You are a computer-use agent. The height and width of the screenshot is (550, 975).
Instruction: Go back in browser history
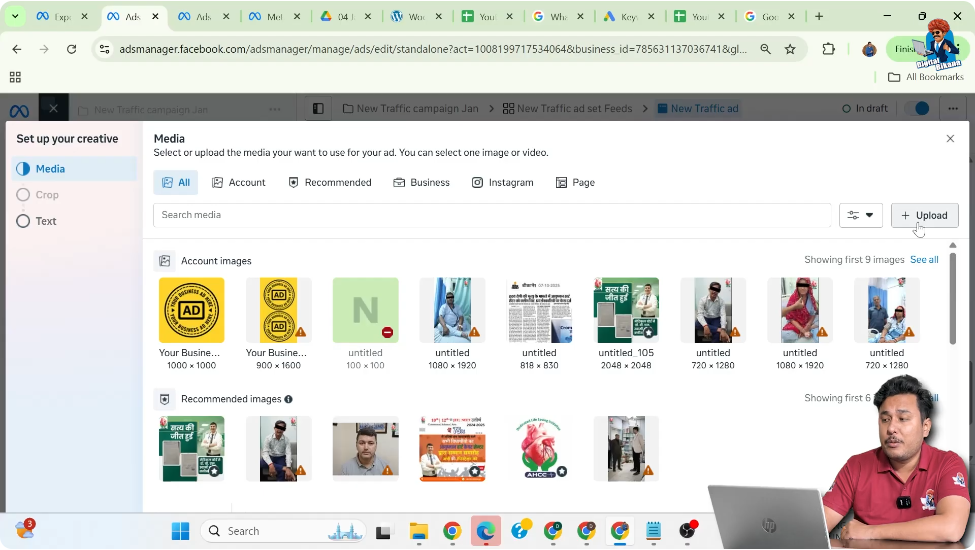pyautogui.click(x=17, y=49)
